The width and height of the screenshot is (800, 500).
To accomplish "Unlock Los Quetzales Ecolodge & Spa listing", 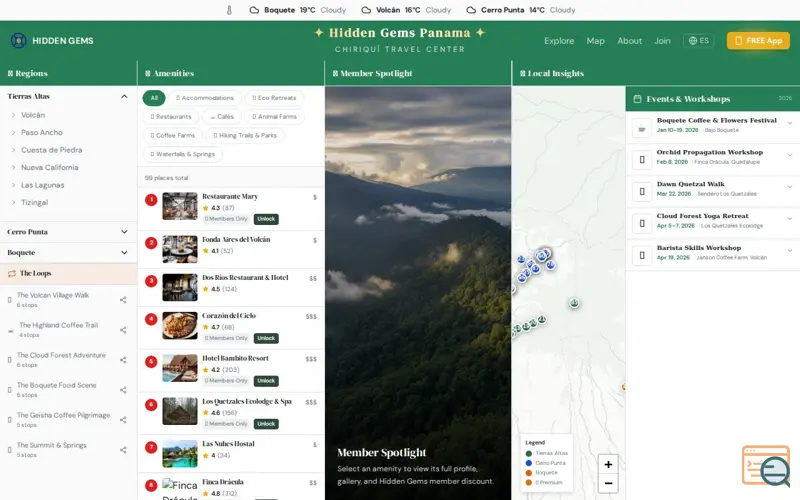I will click(266, 424).
